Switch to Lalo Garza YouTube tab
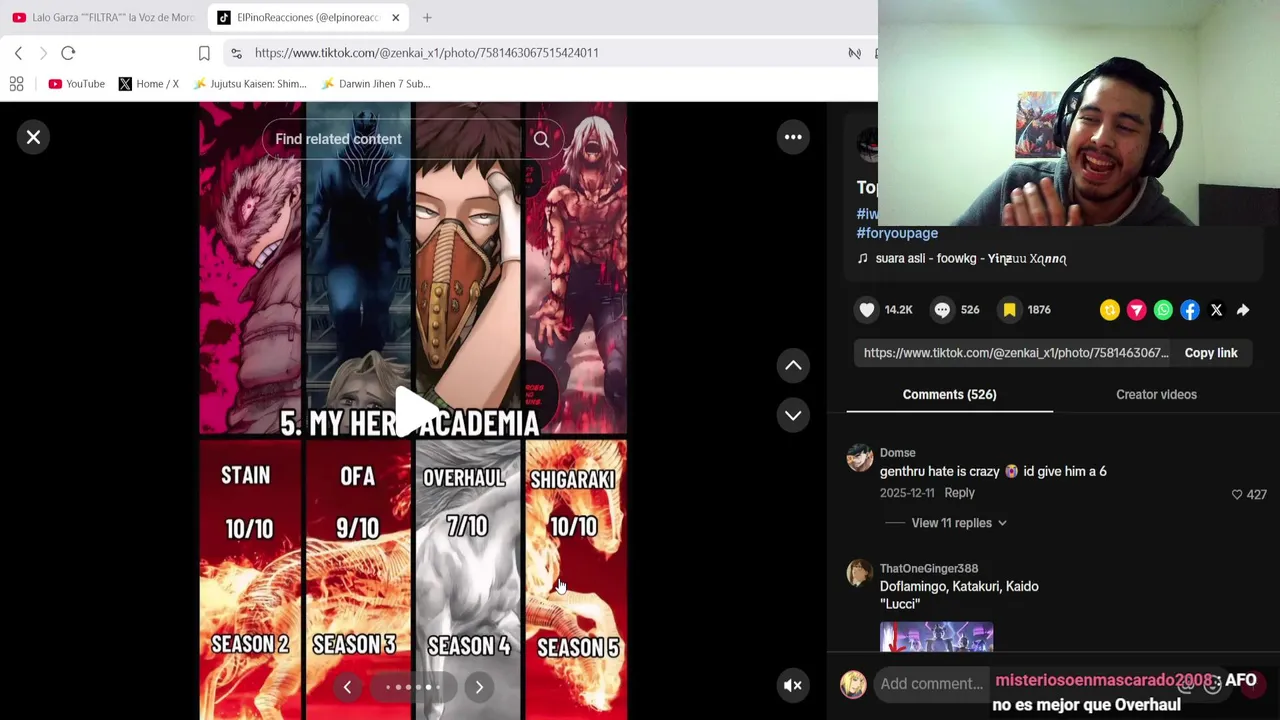 pos(104,17)
